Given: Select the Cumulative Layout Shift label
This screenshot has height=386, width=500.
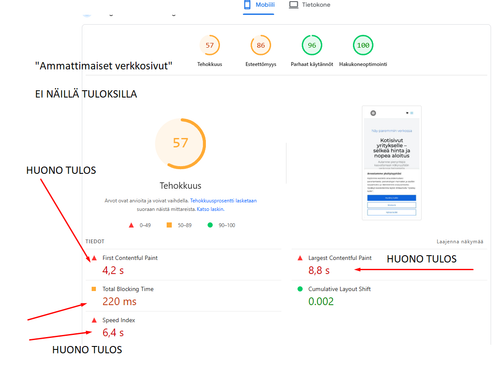Looking at the screenshot, I should click(339, 289).
